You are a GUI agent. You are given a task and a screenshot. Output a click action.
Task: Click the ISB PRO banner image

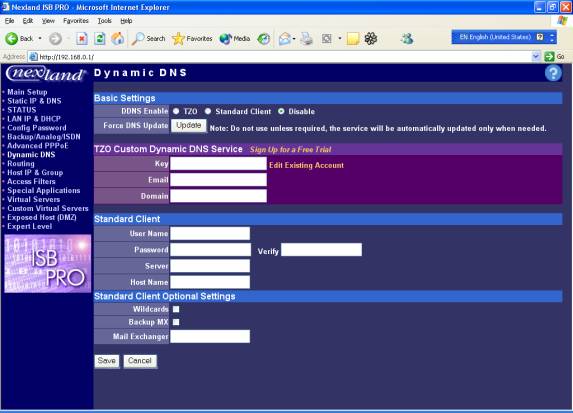pyautogui.click(x=48, y=264)
